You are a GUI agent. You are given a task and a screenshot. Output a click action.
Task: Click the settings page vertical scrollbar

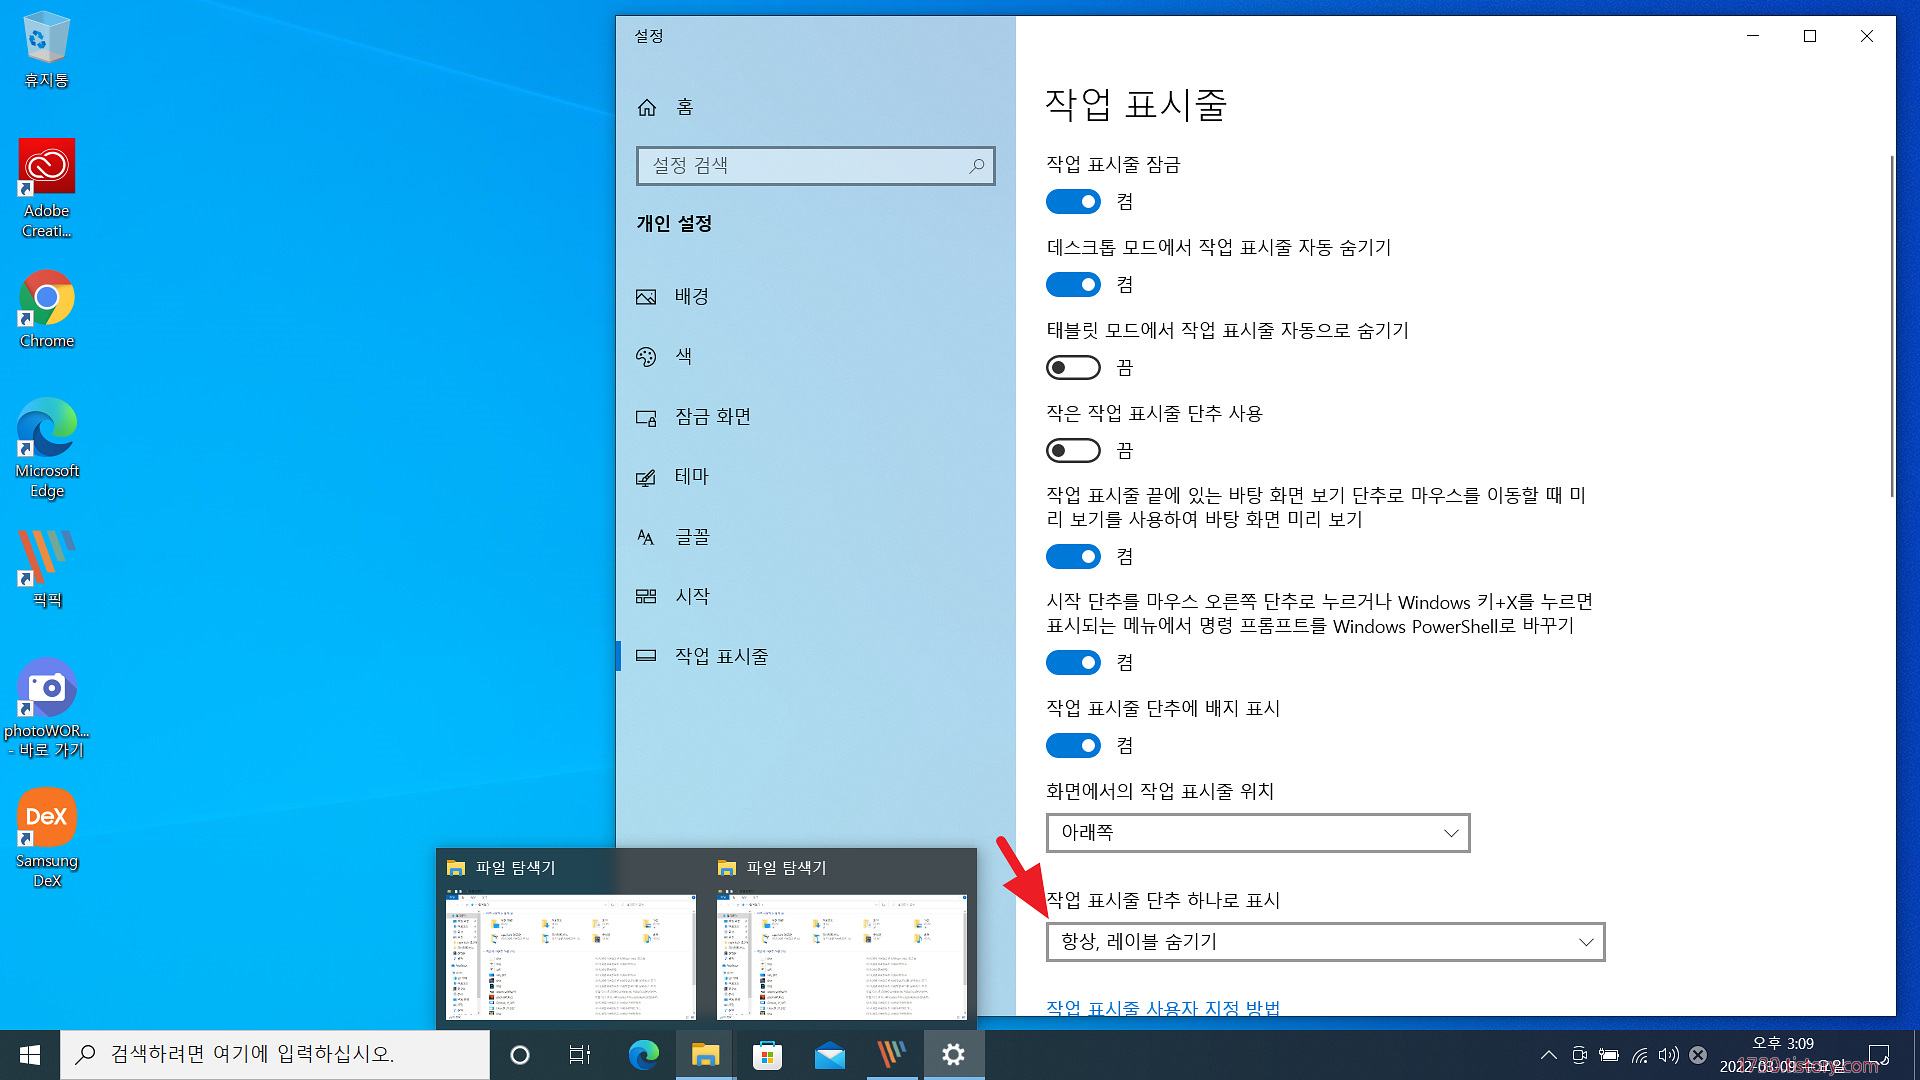tap(1891, 326)
